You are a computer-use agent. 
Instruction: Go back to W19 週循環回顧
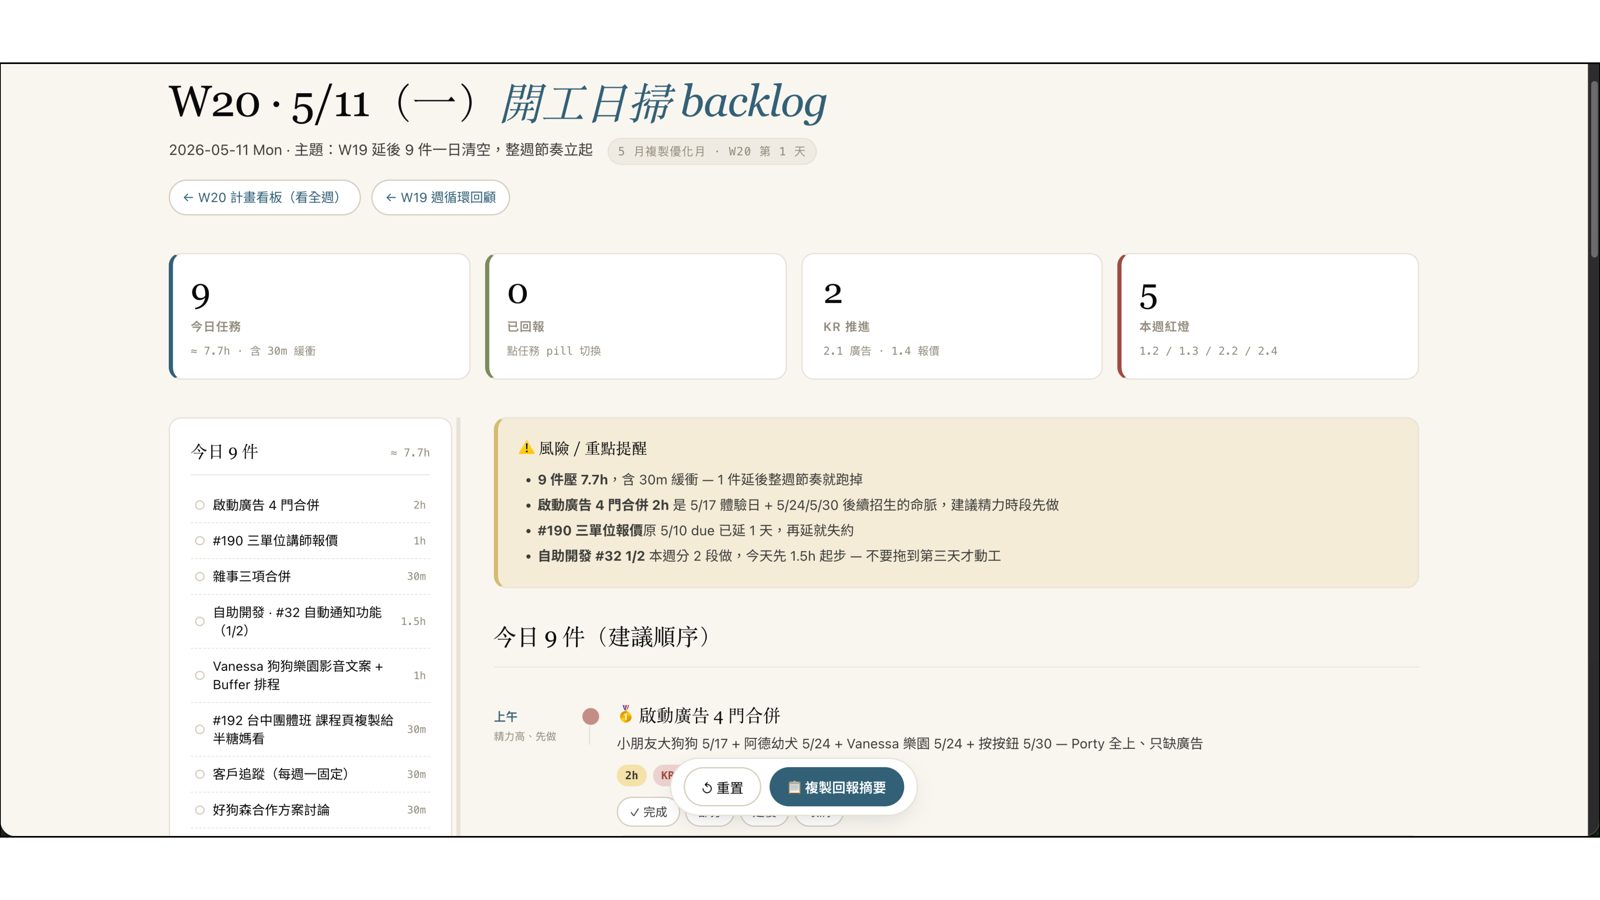point(441,197)
